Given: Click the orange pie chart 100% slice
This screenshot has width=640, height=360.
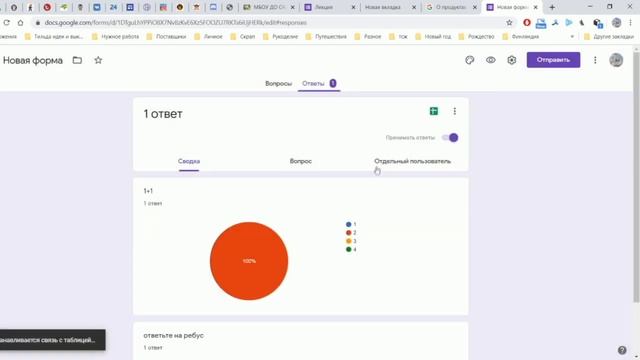Looking at the screenshot, I should (x=249, y=261).
